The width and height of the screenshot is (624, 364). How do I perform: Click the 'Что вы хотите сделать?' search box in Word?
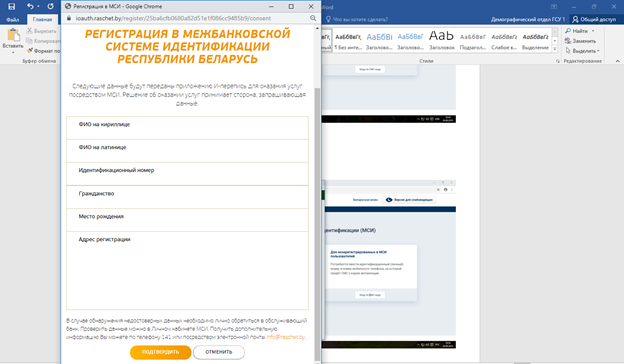tap(360, 19)
